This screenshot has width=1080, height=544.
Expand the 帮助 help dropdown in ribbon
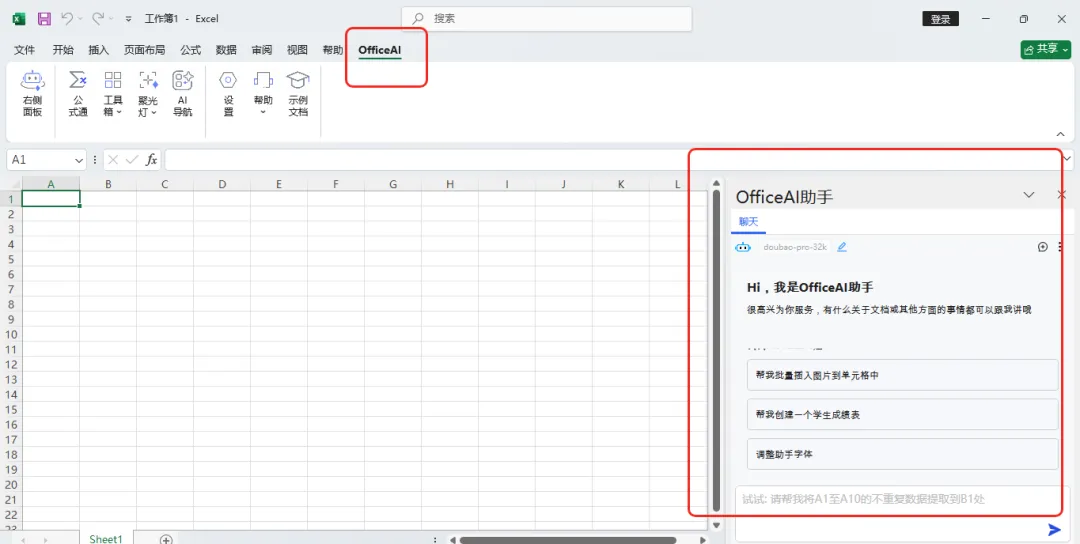coord(263,93)
